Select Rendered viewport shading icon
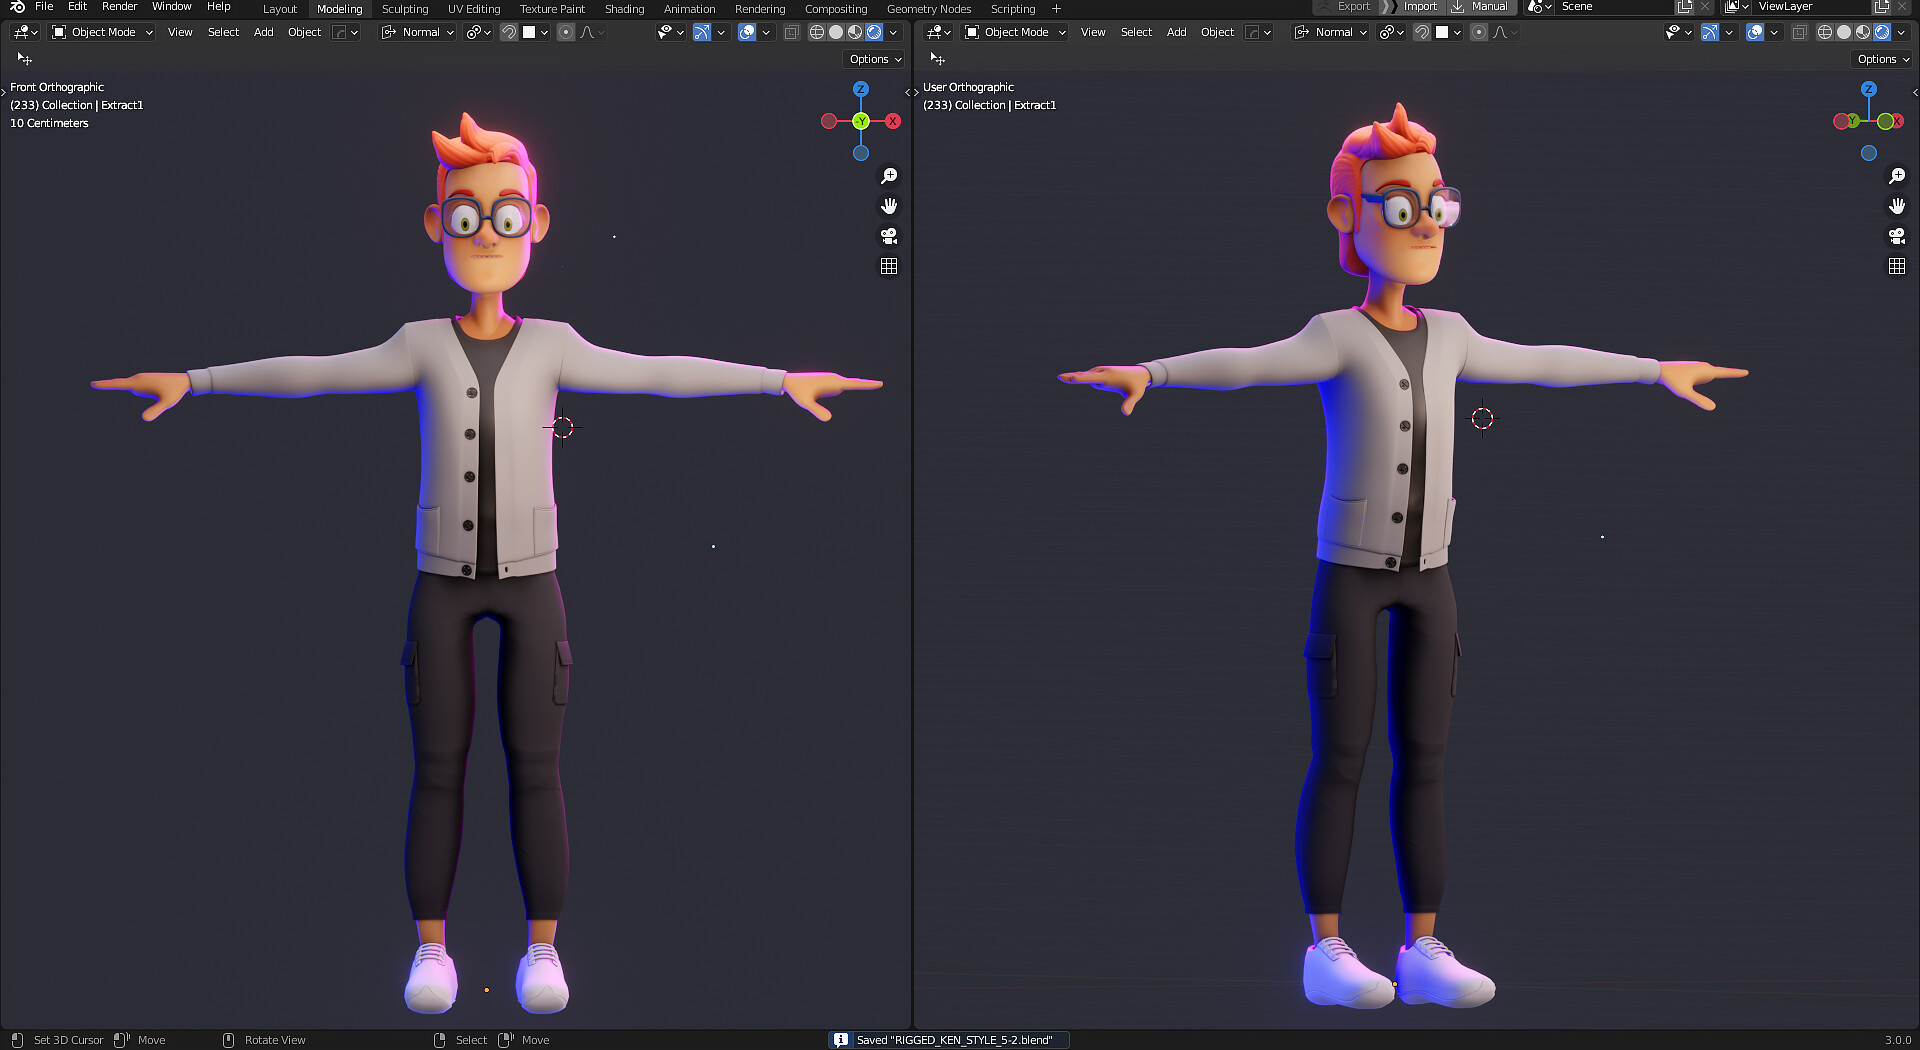This screenshot has width=1920, height=1050. (x=874, y=32)
